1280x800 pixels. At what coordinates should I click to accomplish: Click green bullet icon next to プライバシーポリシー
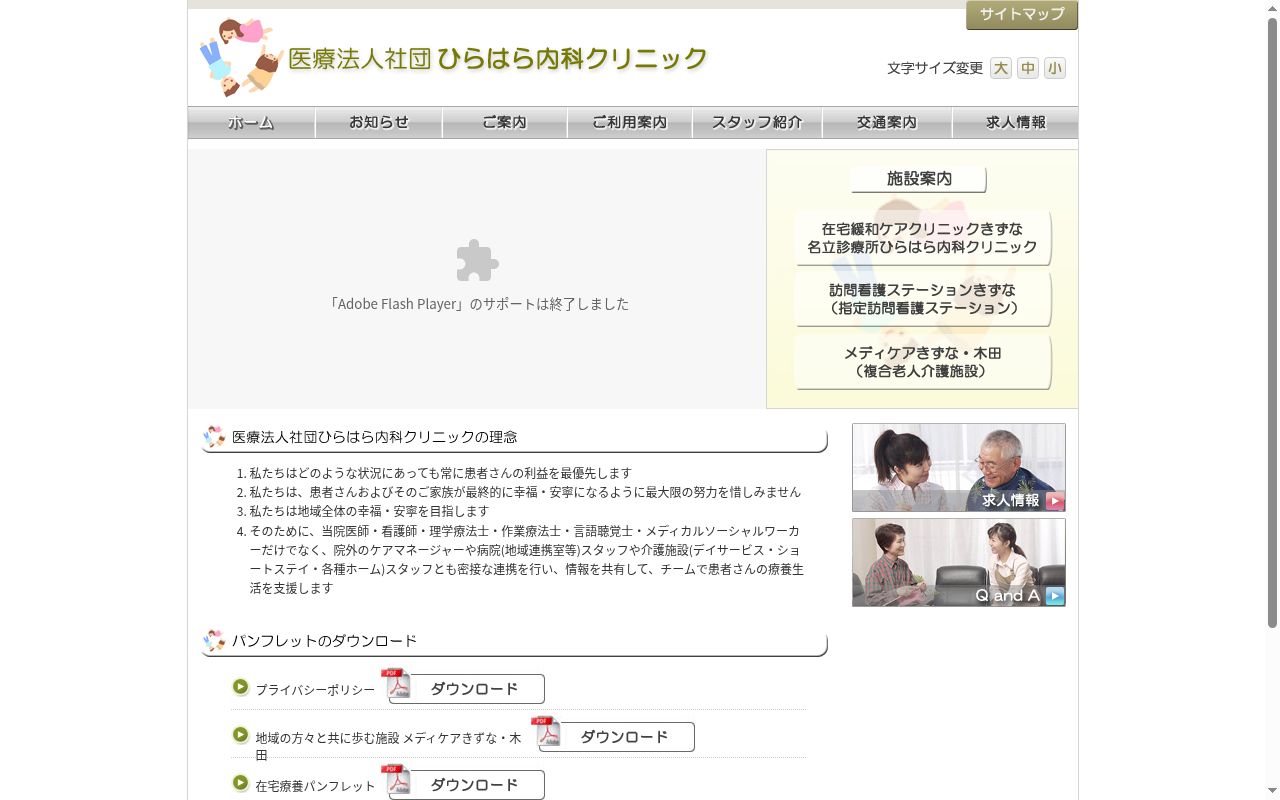tap(240, 687)
